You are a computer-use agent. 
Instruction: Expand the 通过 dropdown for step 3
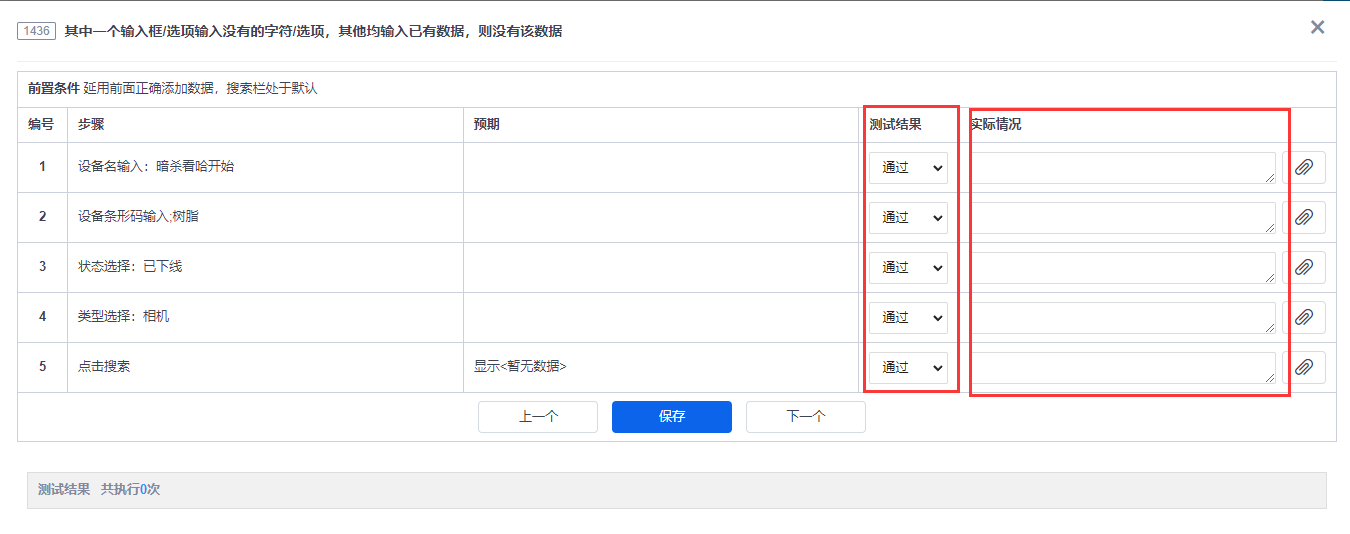(908, 268)
